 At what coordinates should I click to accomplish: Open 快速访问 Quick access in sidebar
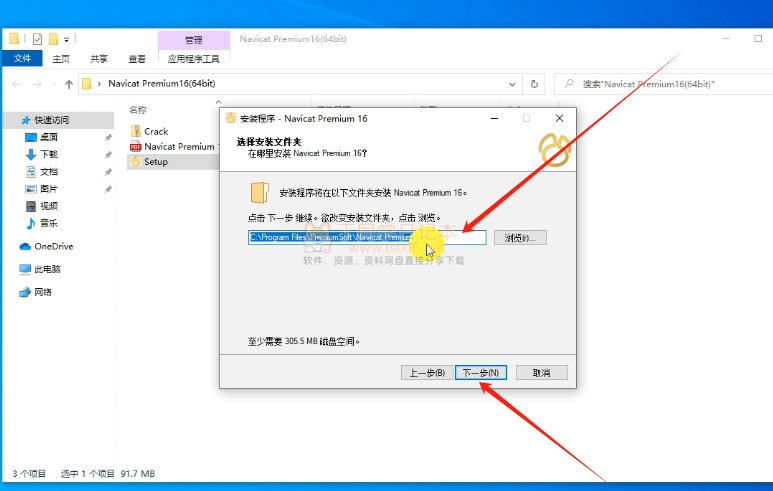tap(51, 120)
